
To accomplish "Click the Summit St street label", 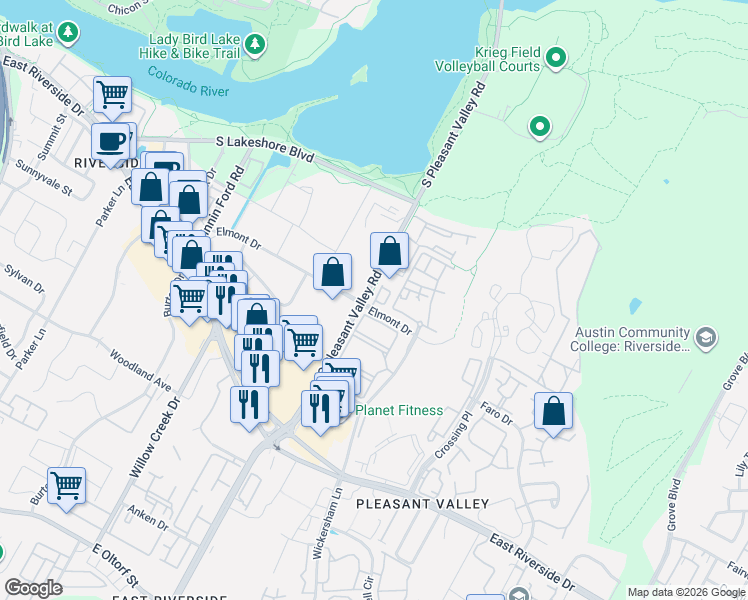I will coord(50,137).
